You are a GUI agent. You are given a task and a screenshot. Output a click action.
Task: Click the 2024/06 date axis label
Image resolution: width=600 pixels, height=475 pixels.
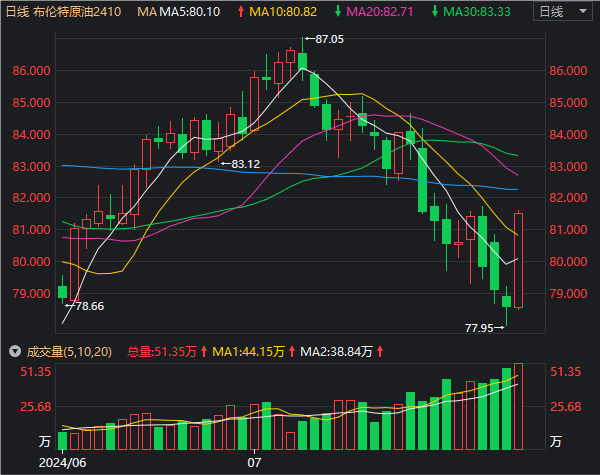coord(62,462)
